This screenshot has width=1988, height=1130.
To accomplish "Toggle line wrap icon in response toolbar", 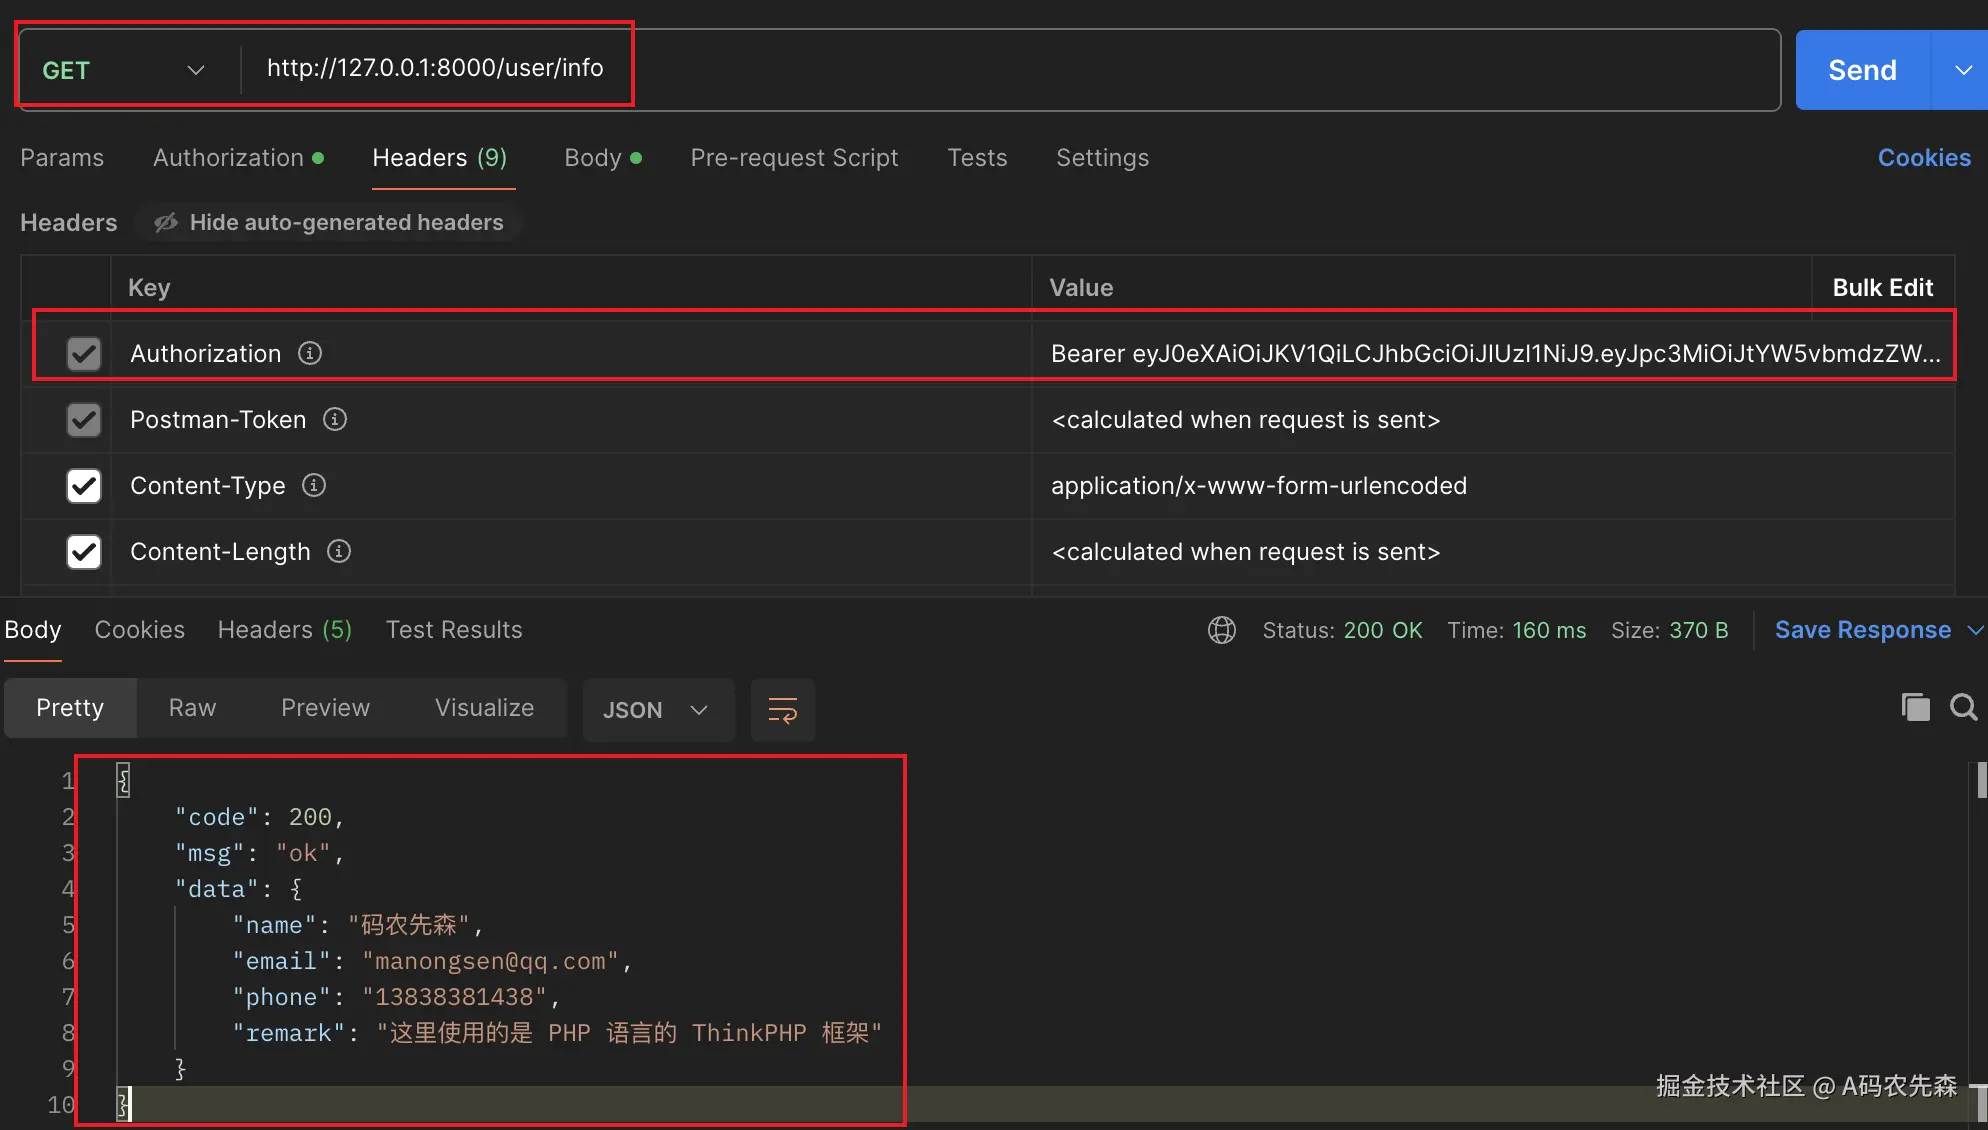I will (x=782, y=710).
